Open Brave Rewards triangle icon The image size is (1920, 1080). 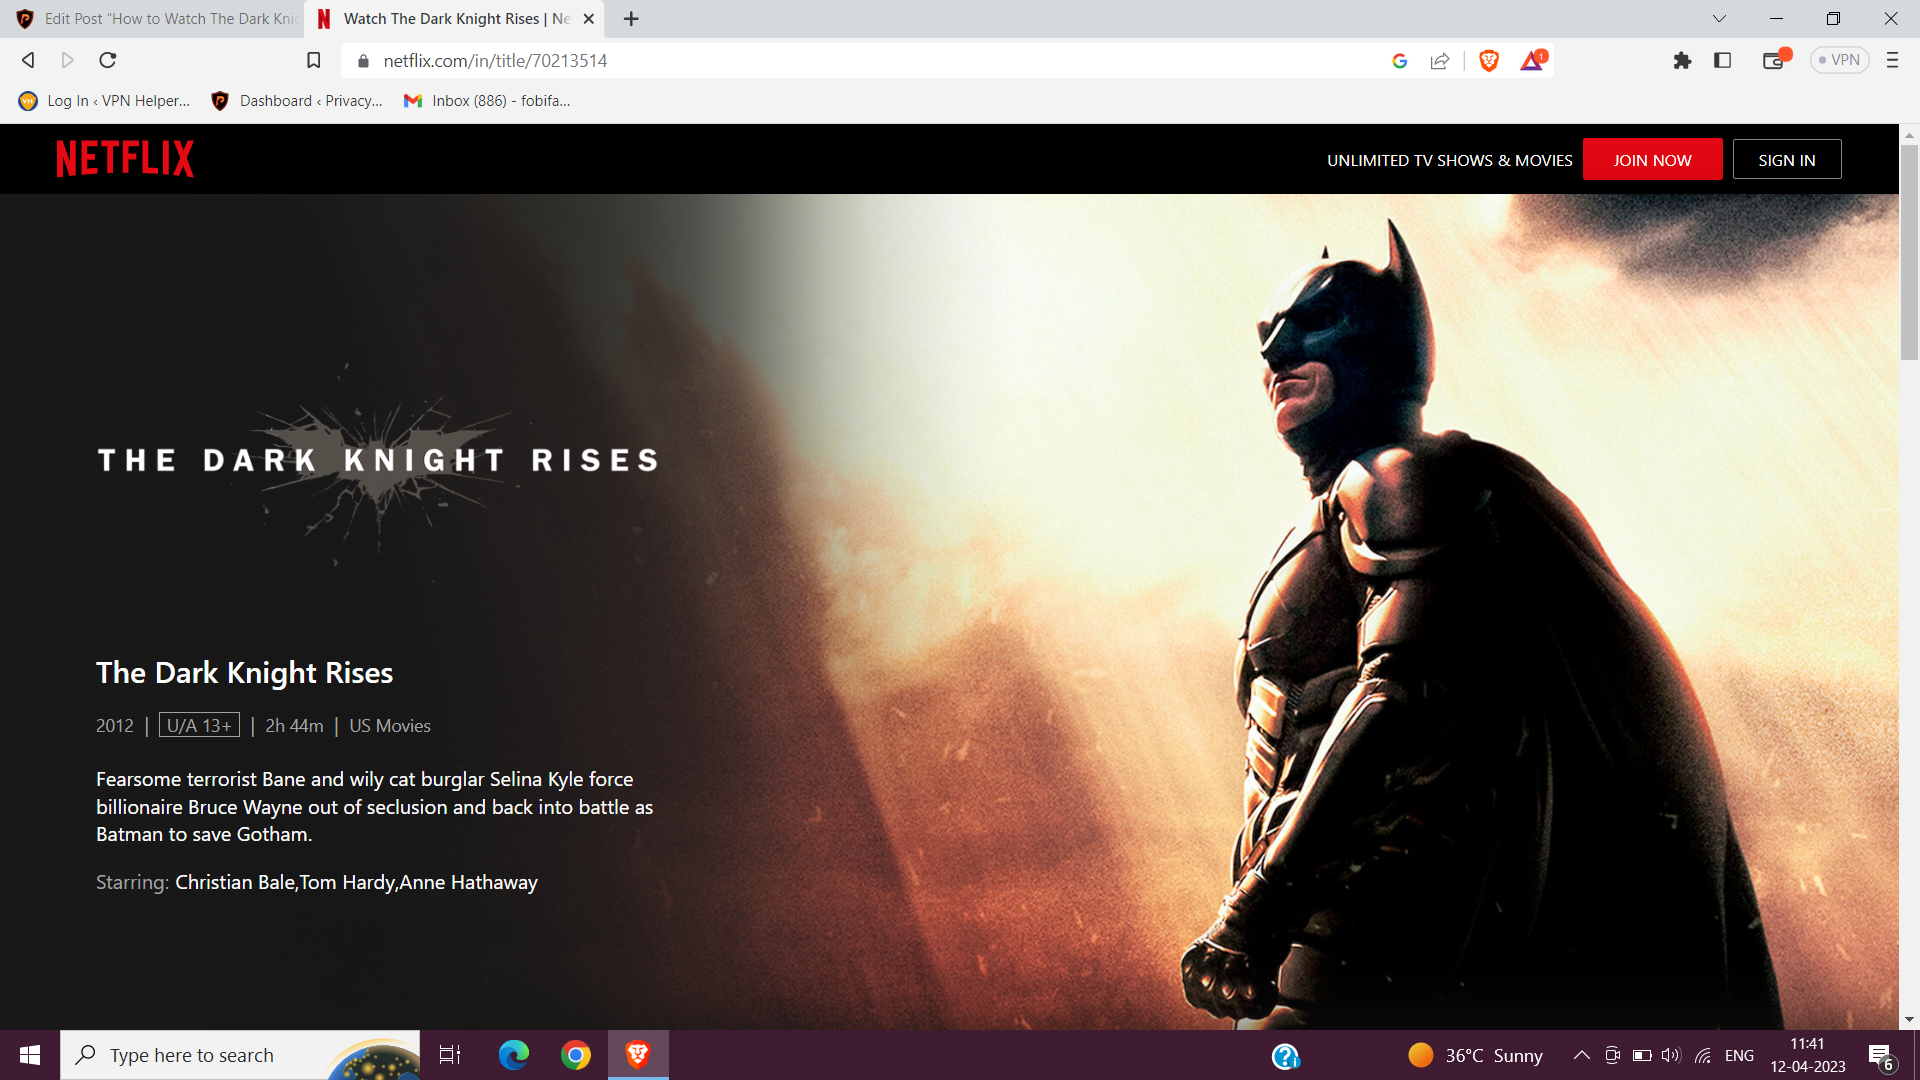(x=1532, y=60)
